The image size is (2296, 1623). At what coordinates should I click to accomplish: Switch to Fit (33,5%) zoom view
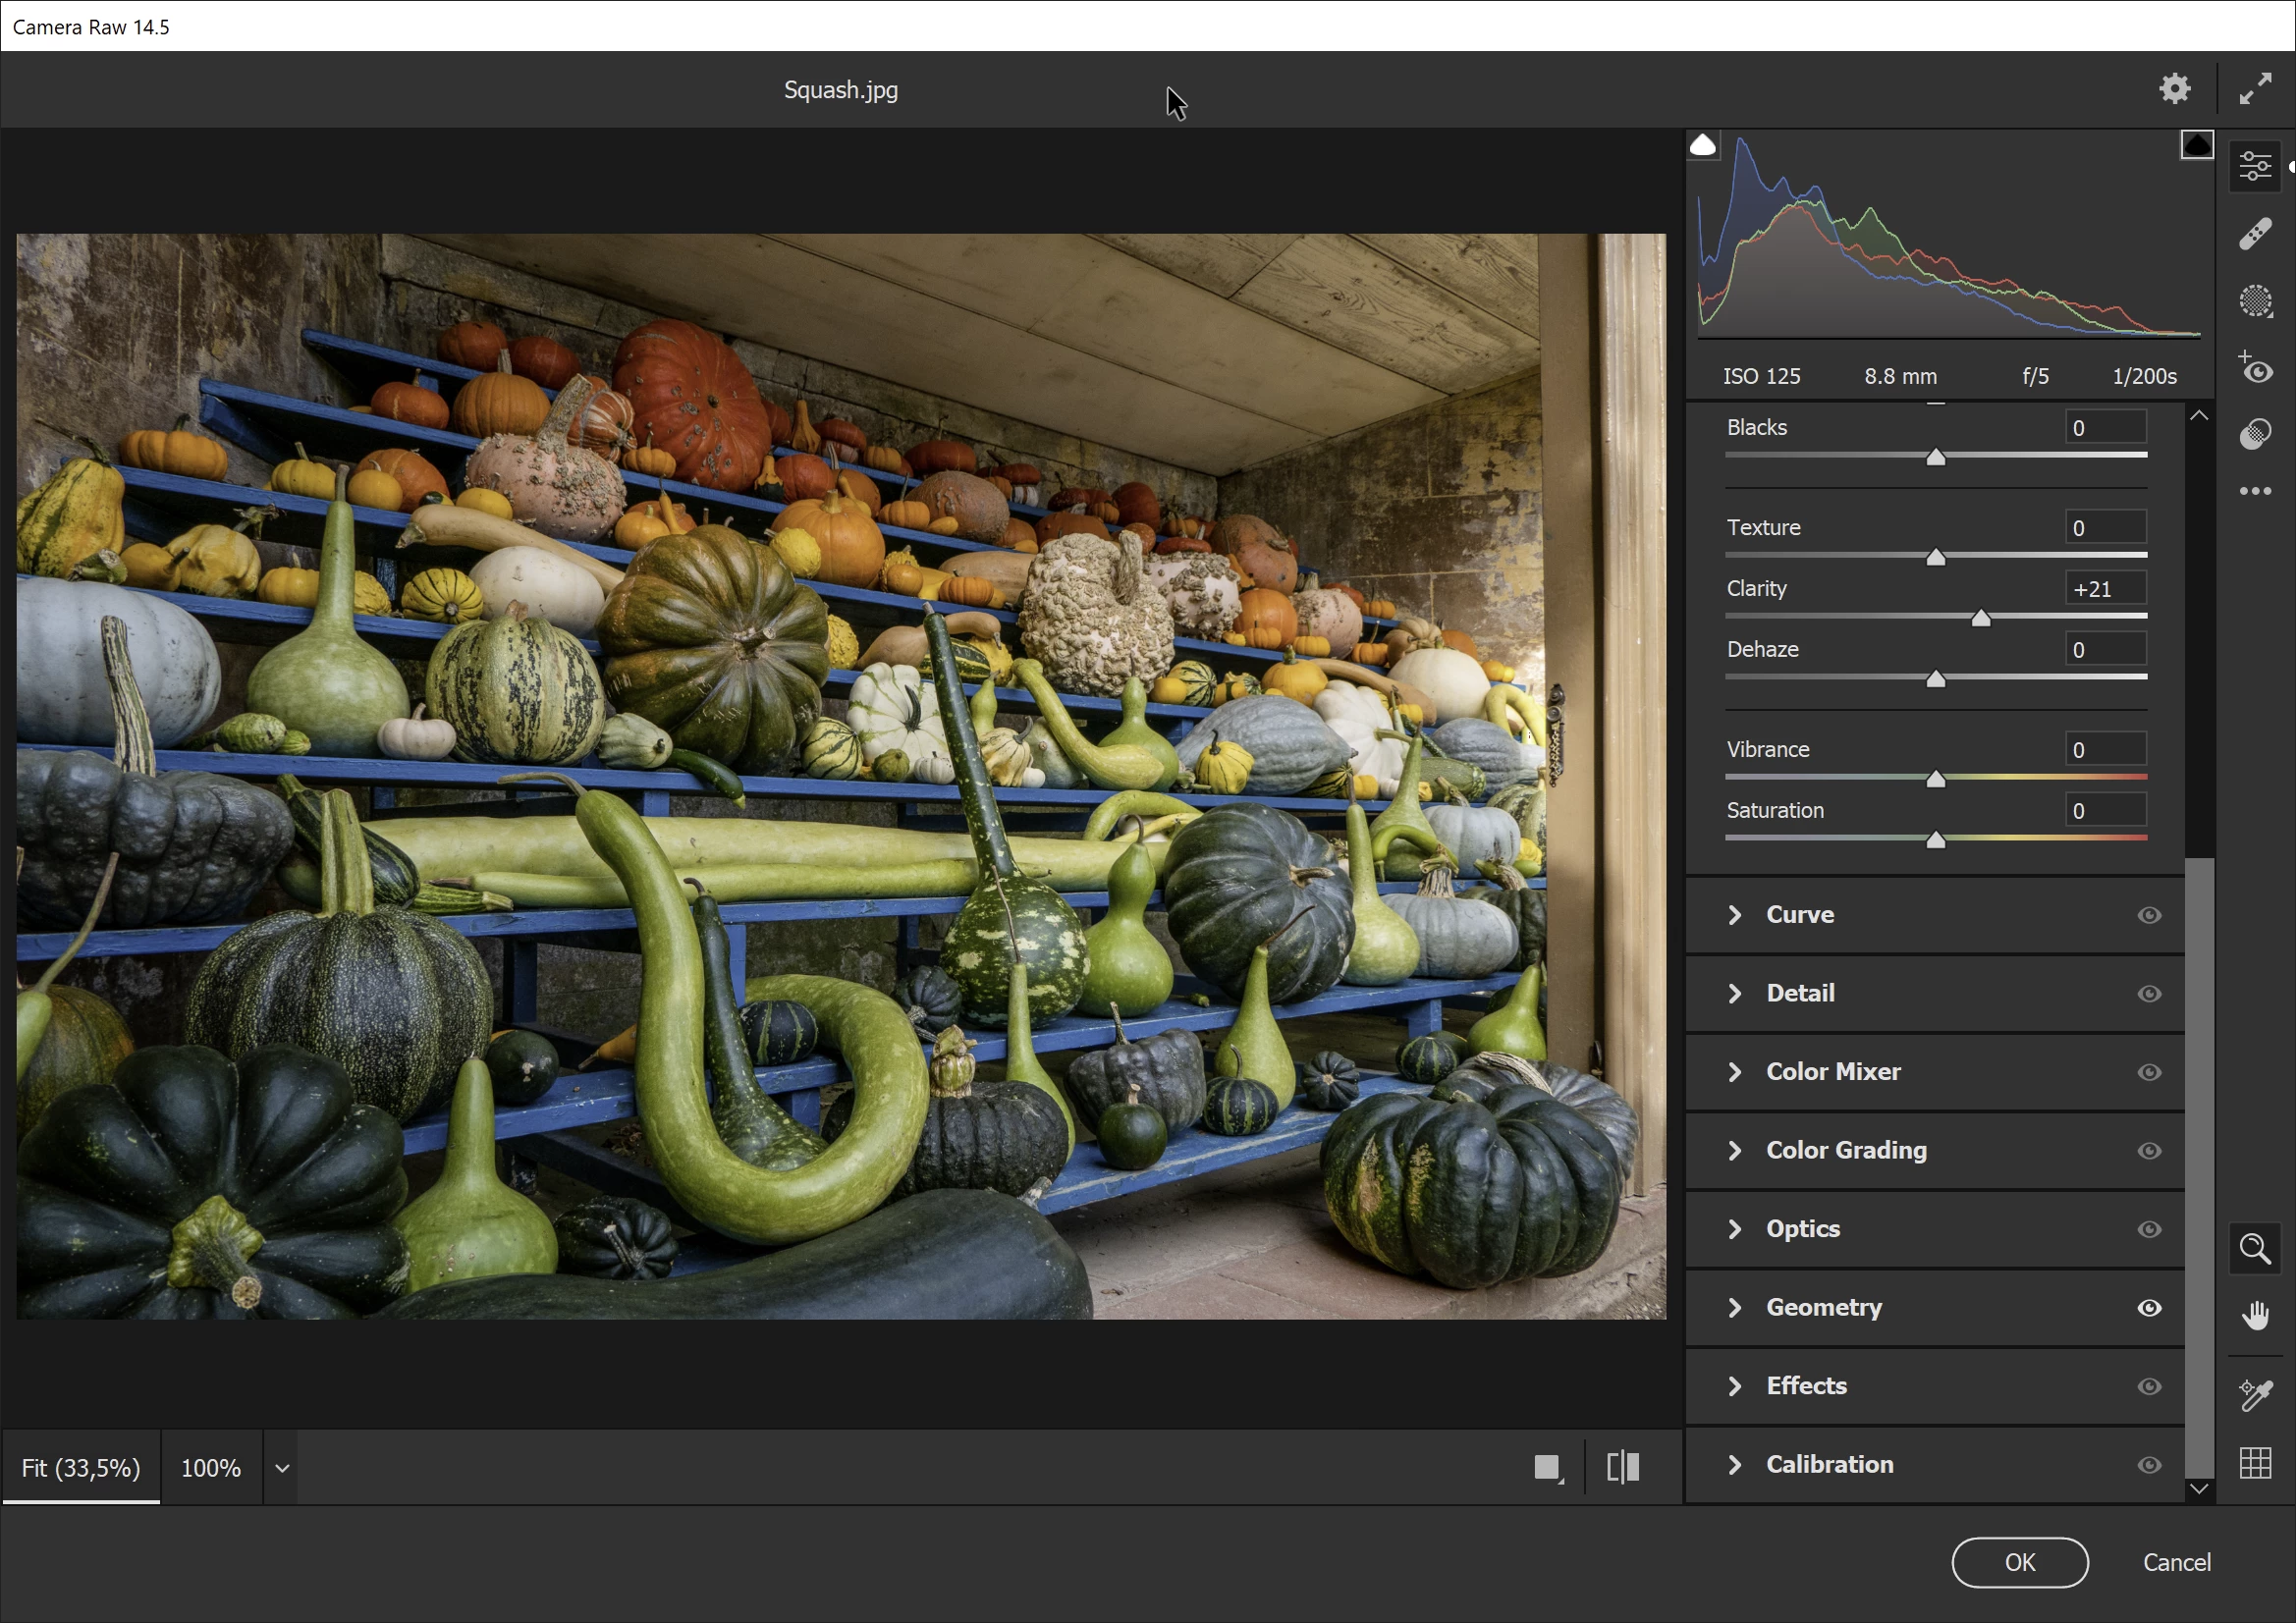(x=81, y=1468)
